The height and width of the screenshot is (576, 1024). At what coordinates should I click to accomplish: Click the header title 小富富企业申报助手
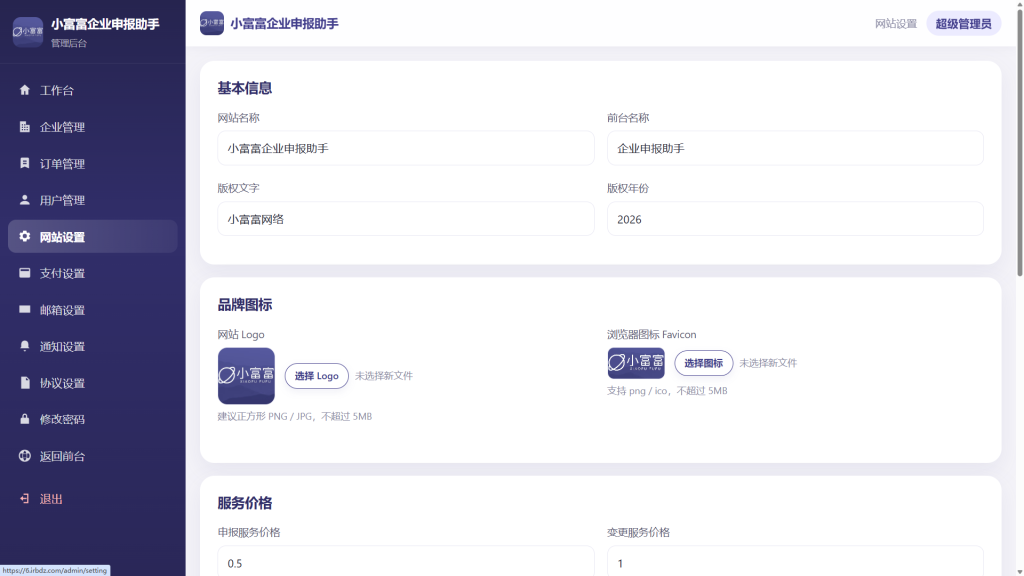(x=284, y=24)
